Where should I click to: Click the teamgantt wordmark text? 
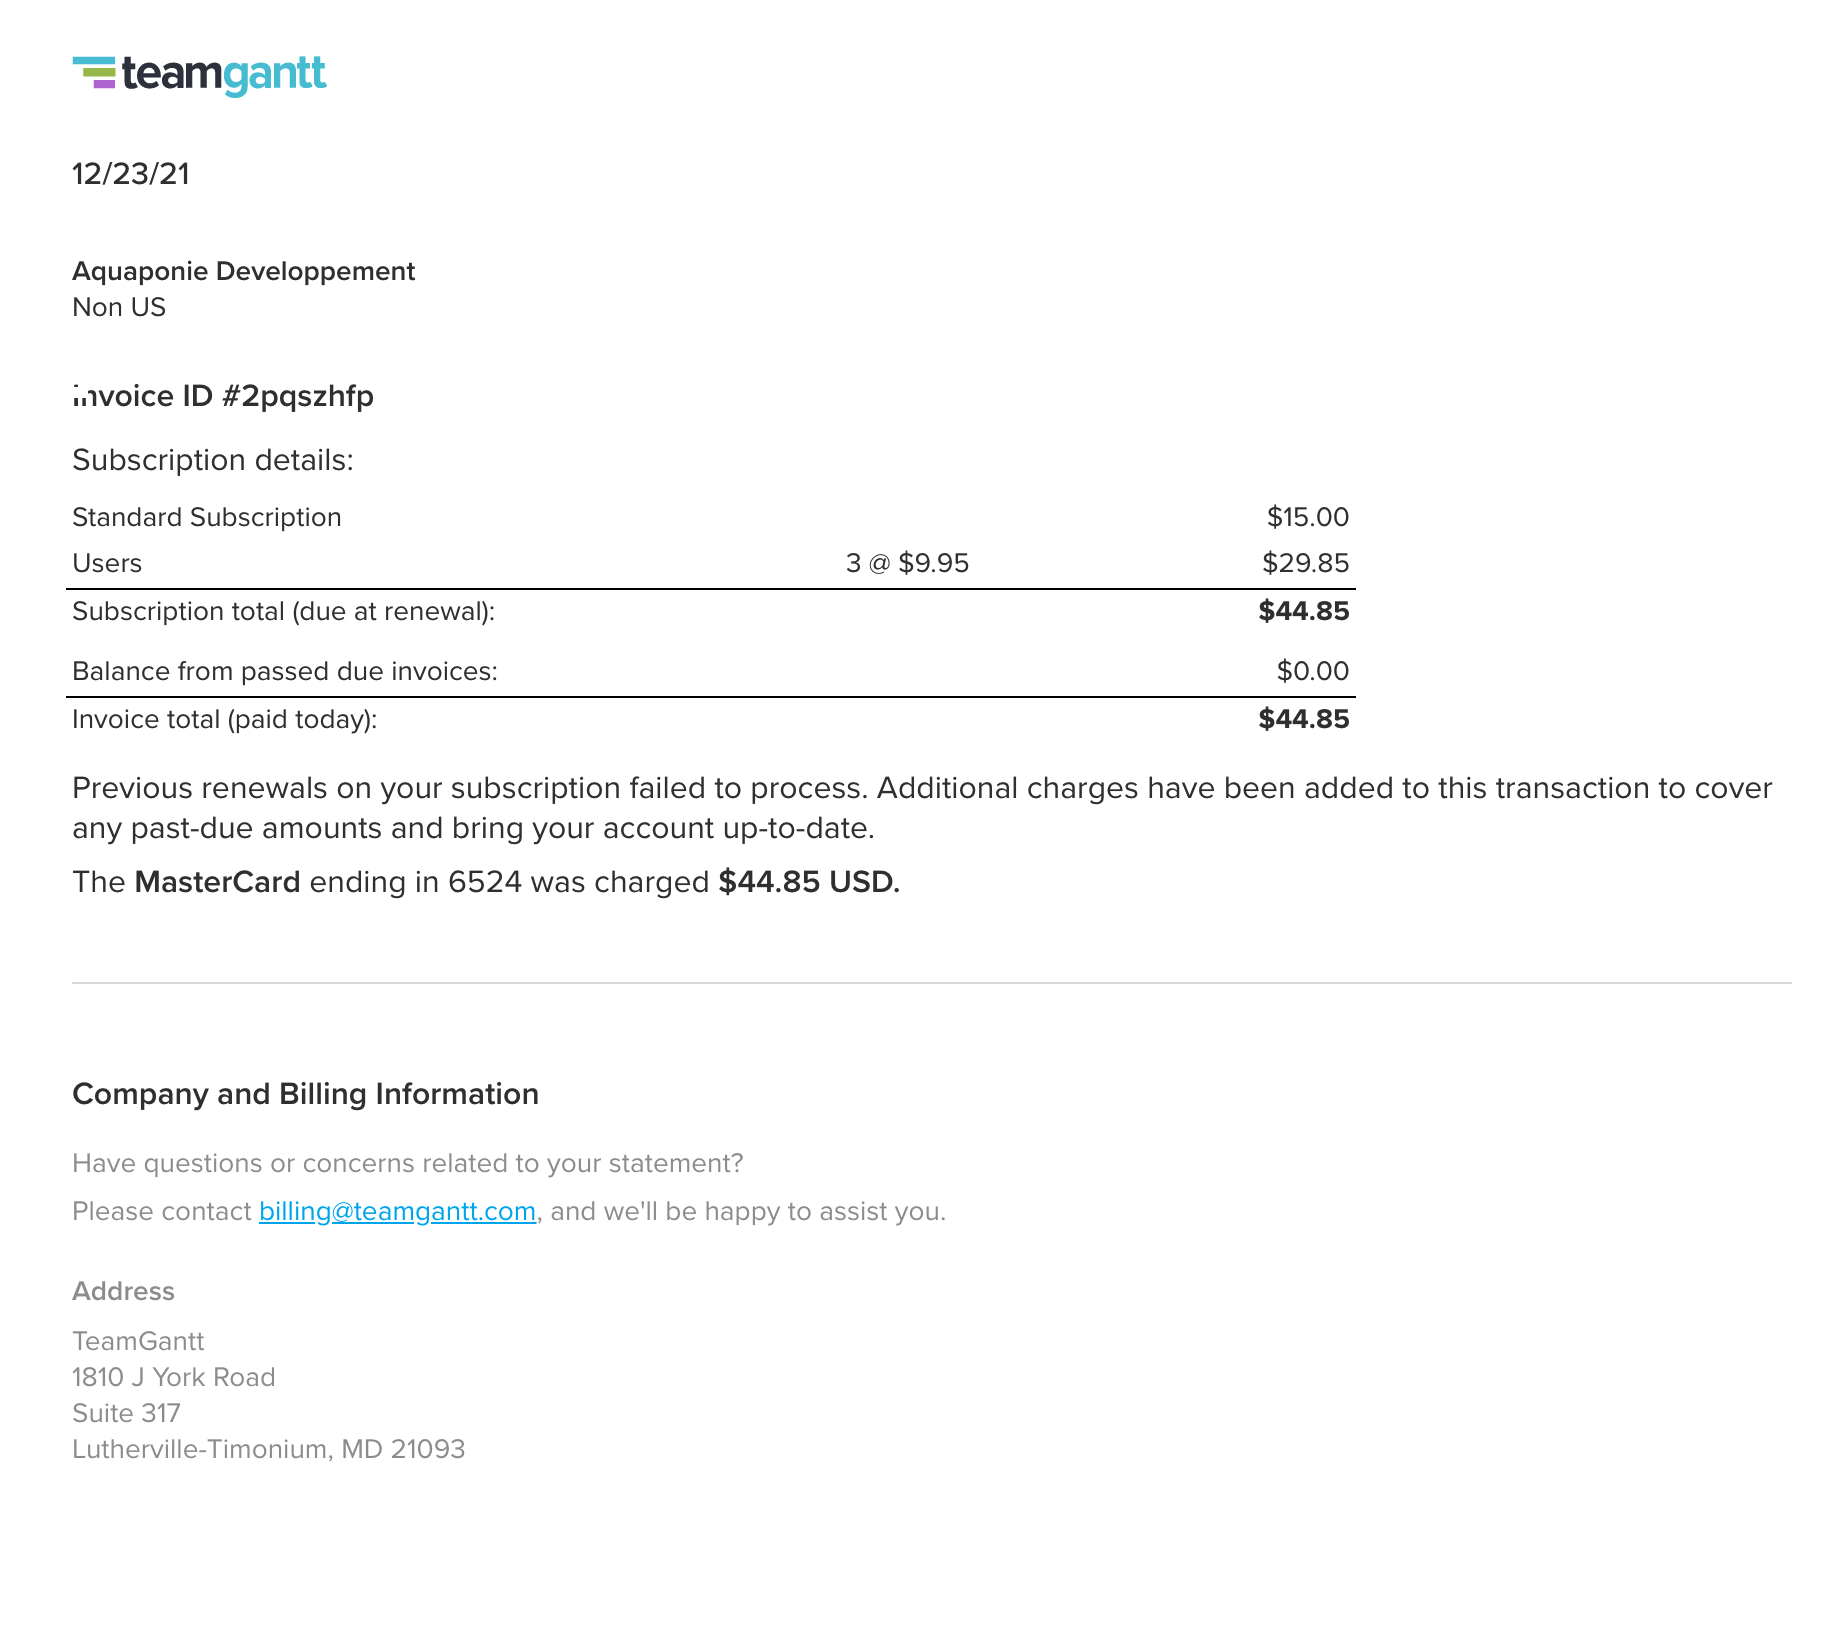[x=224, y=74]
